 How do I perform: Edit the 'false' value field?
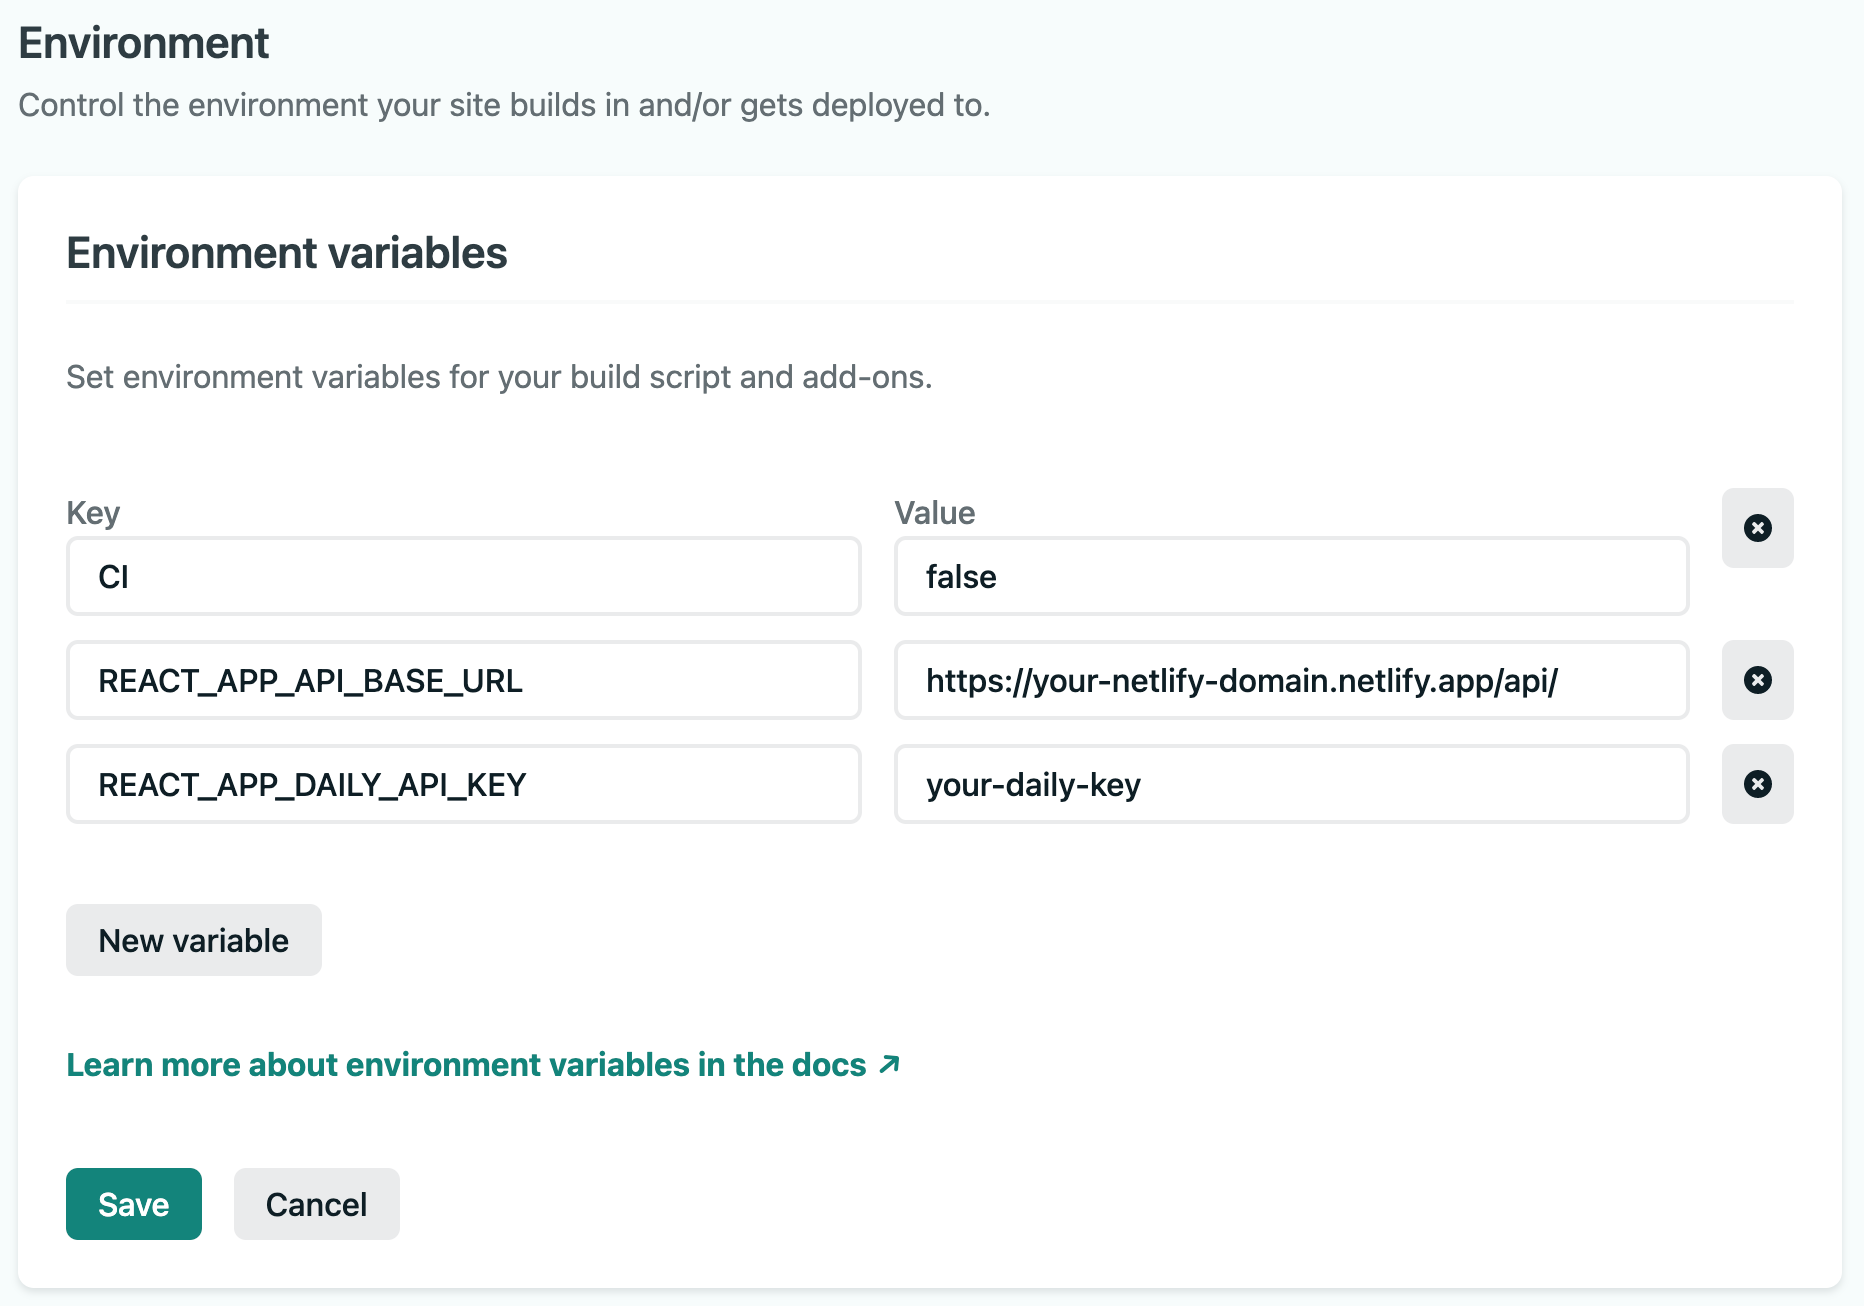point(1292,576)
